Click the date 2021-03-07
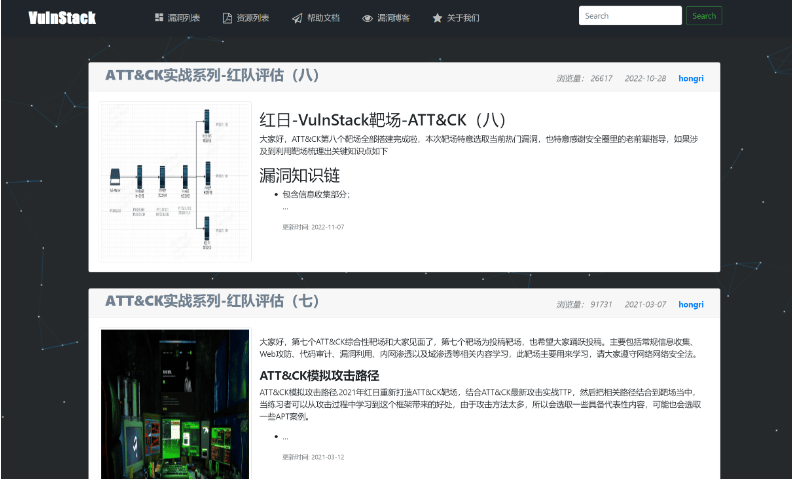The height and width of the screenshot is (479, 792). point(645,304)
